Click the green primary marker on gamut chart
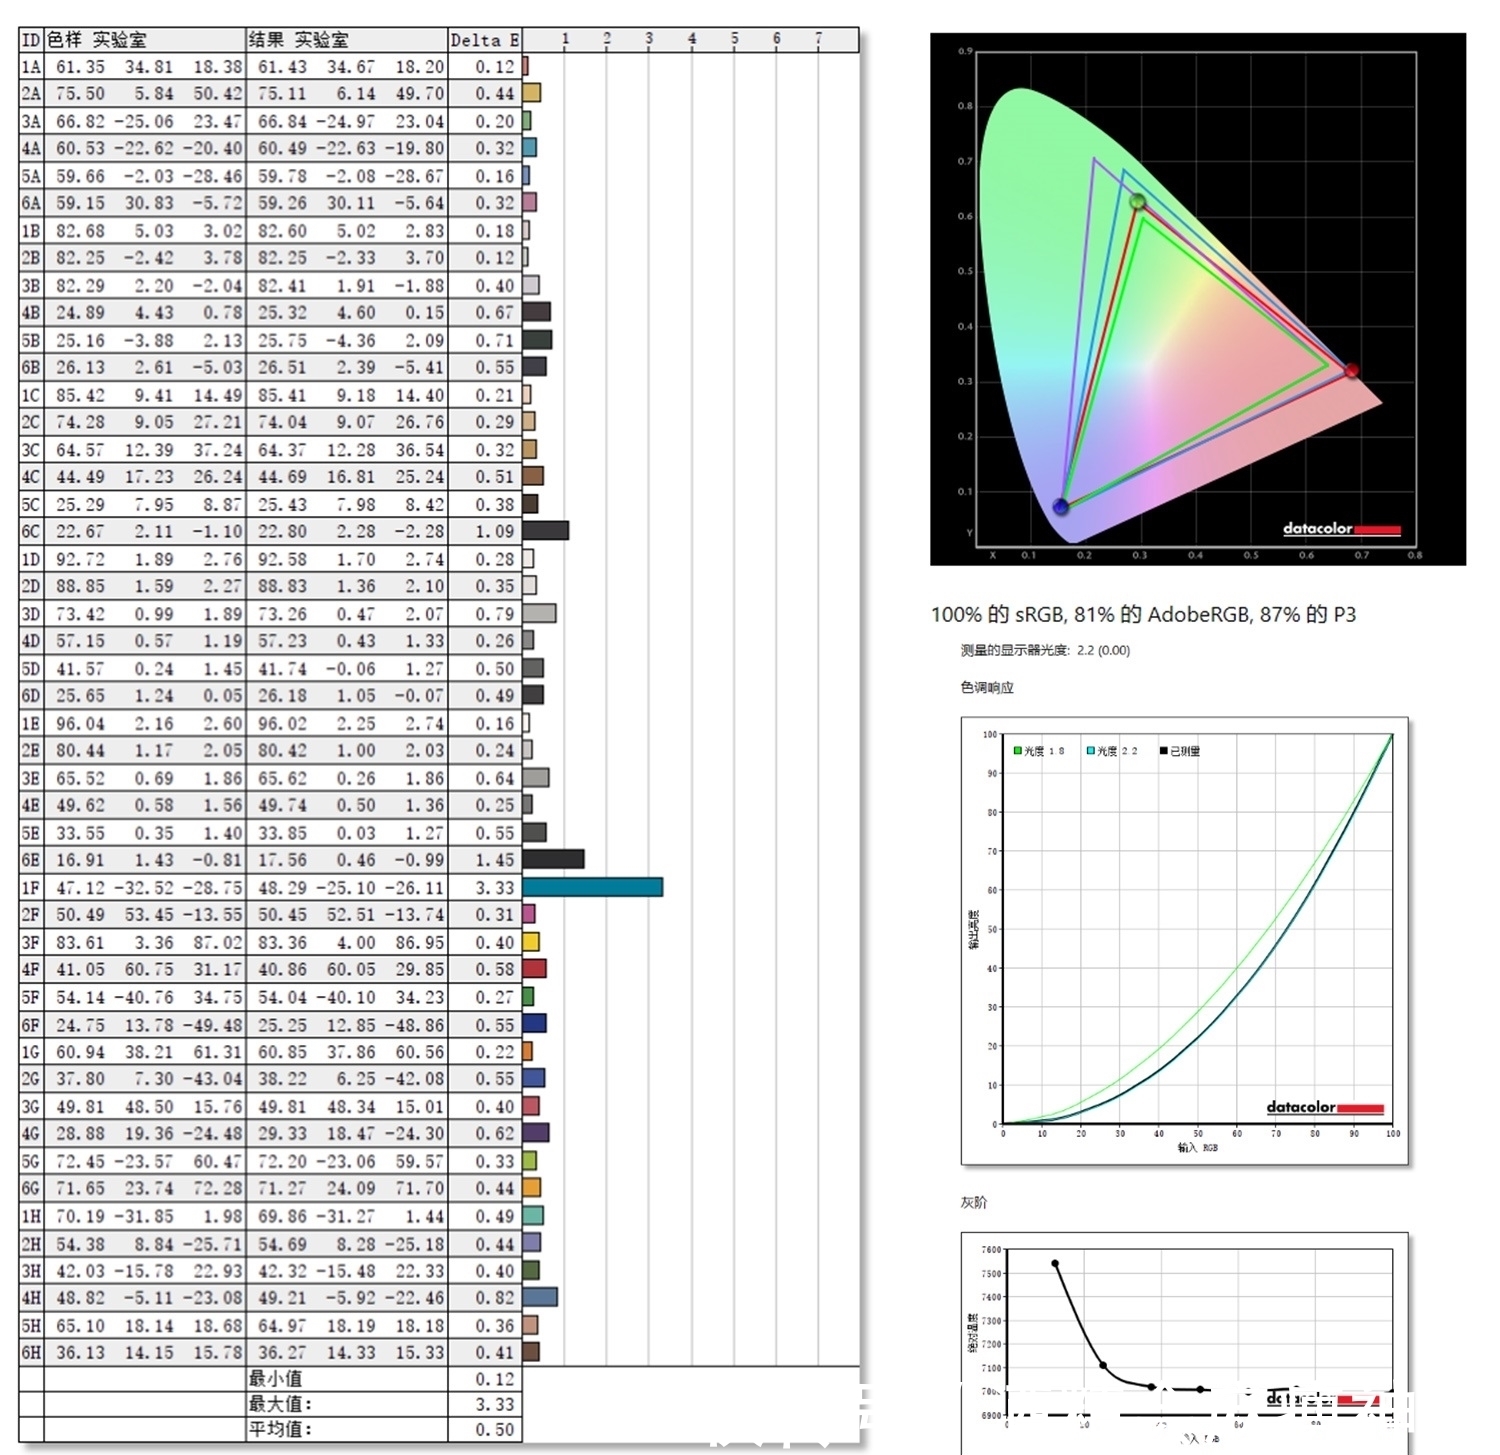The image size is (1500, 1455). (x=1137, y=202)
